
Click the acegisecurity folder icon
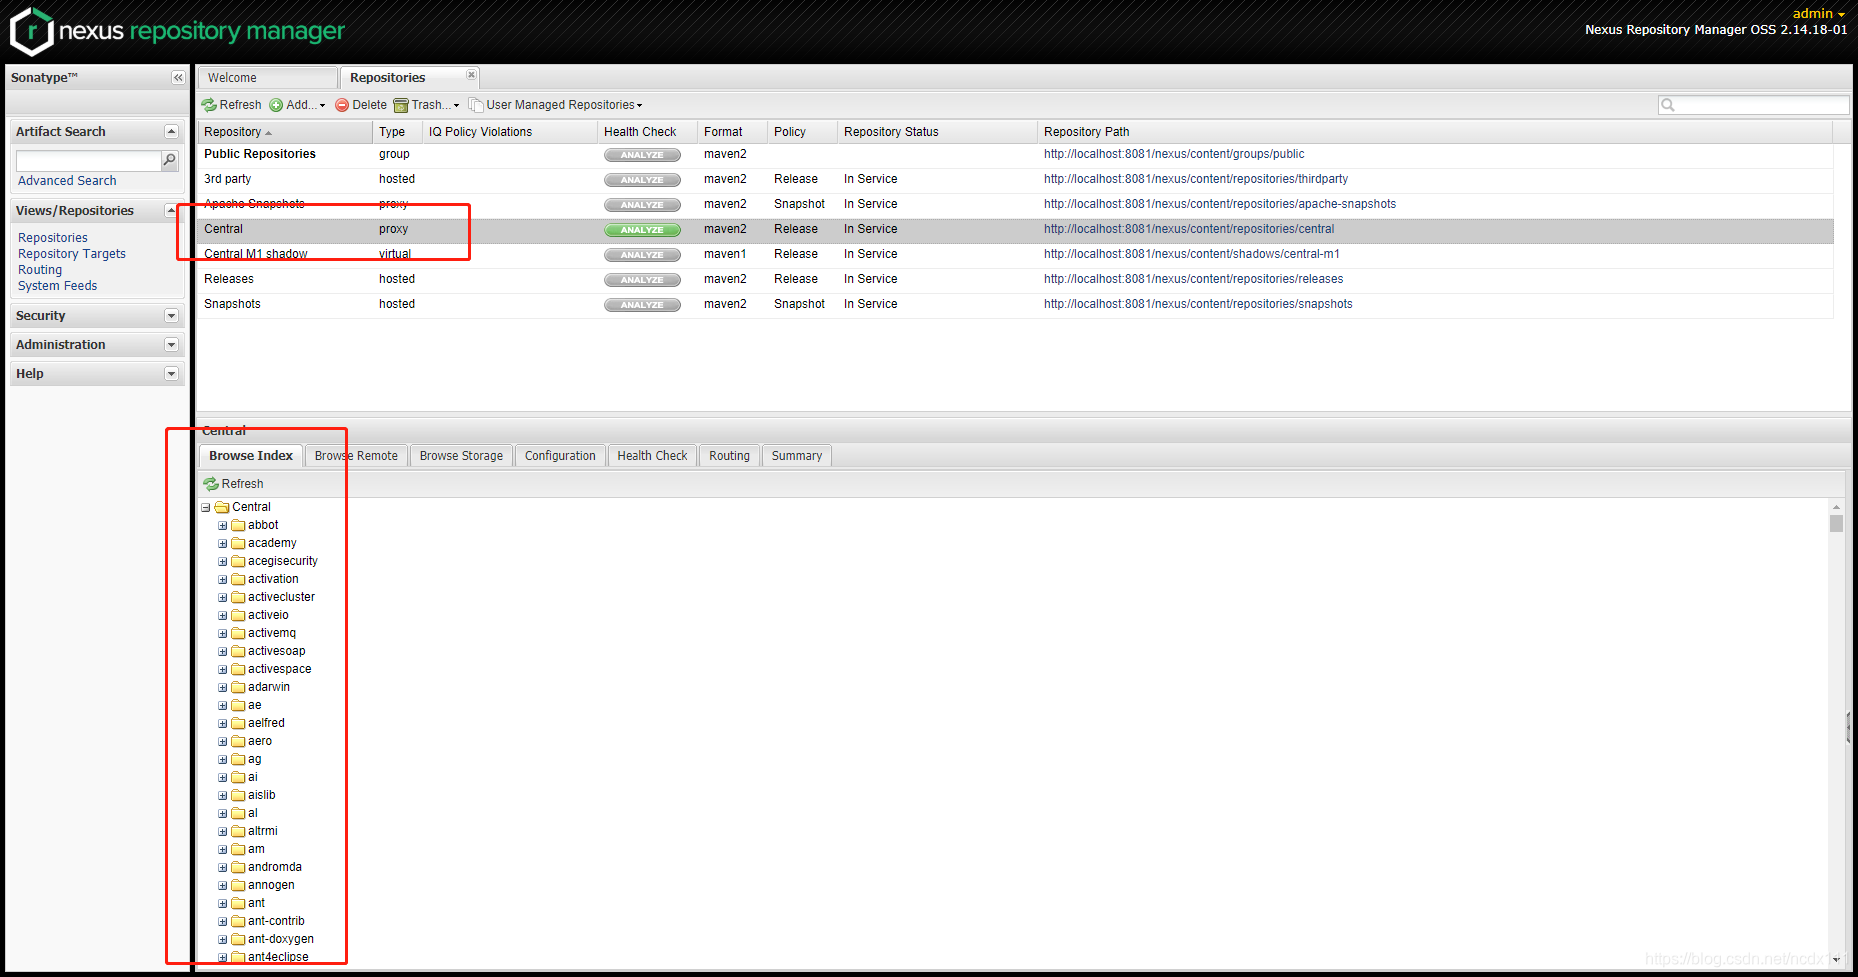point(238,562)
